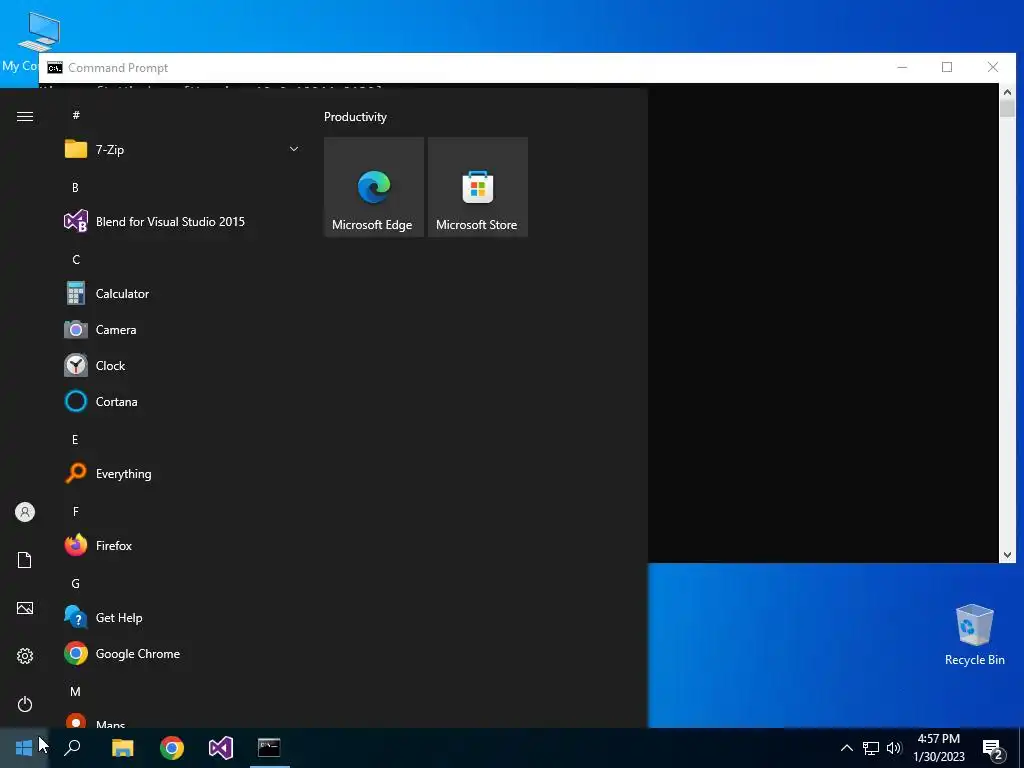
Task: Click the Power button in Start
Action: (x=25, y=704)
